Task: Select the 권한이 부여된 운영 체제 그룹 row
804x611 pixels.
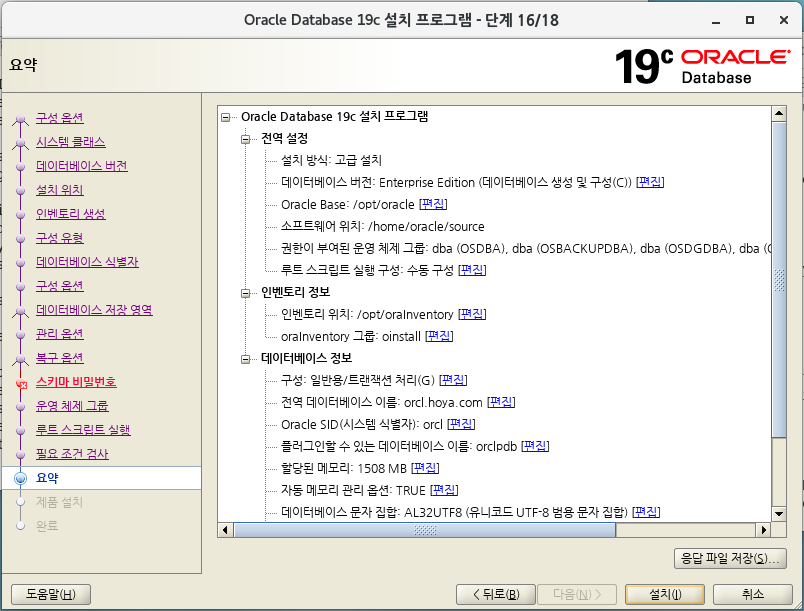Action: [x=526, y=248]
